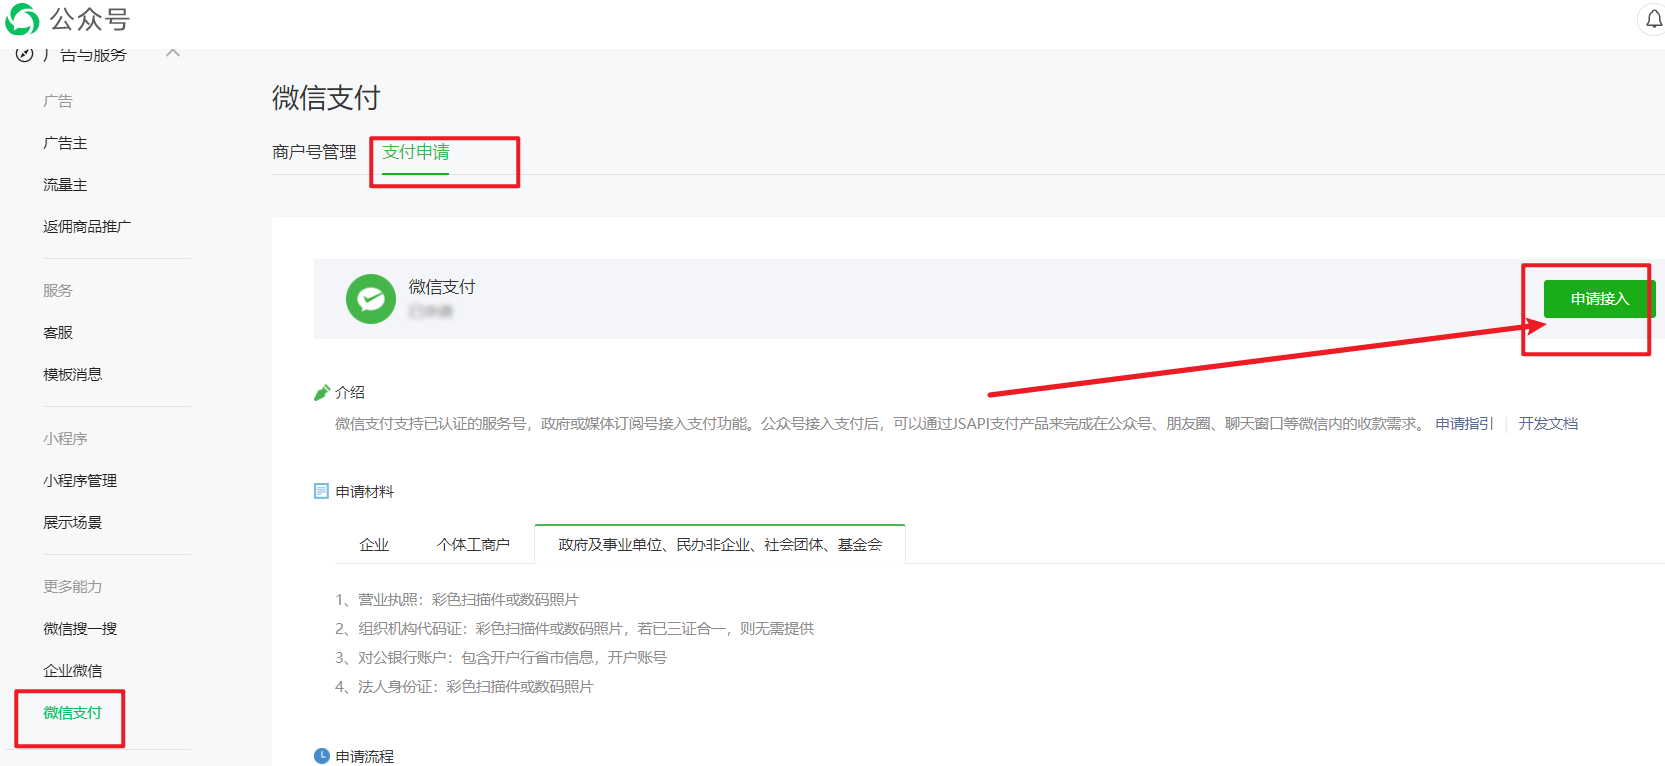This screenshot has height=766, width=1665.
Task: Click the 介绍 section heading
Action: pos(350,393)
